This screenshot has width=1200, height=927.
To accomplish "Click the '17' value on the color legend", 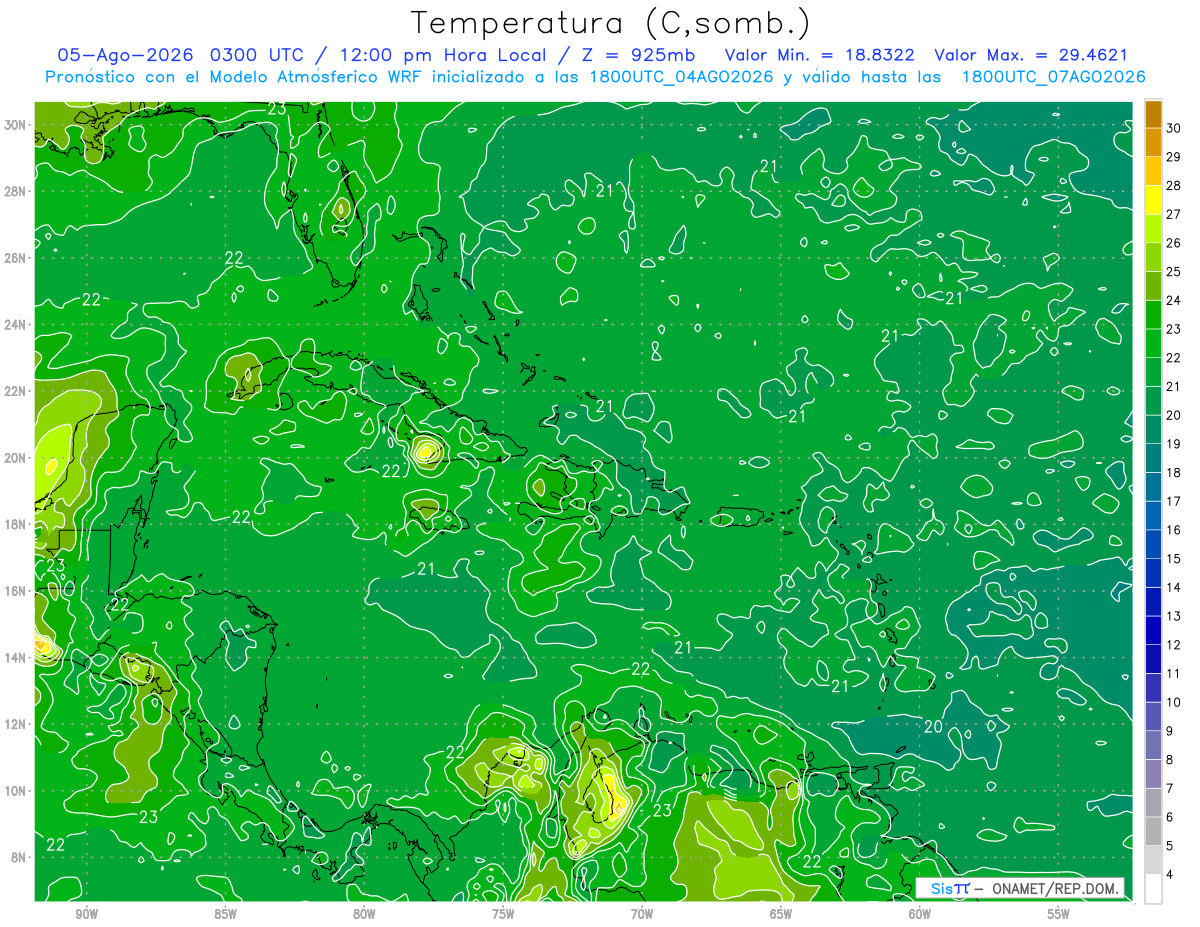I will pos(1174,501).
